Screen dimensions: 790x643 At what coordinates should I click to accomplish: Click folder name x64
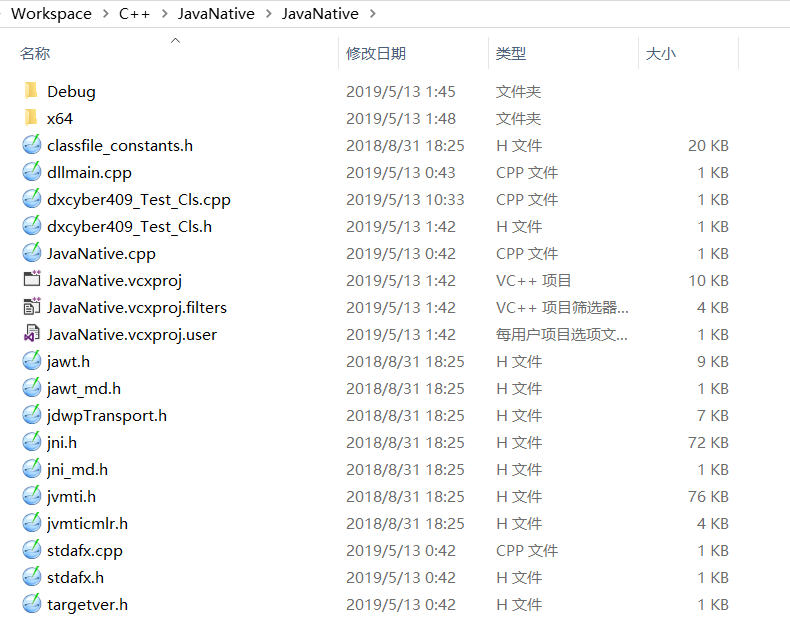tap(60, 118)
